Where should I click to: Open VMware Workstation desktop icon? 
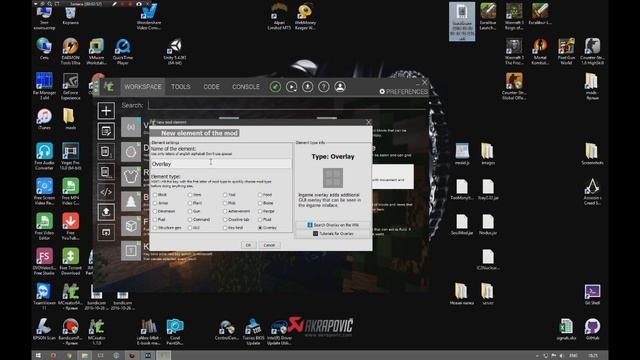[x=96, y=51]
